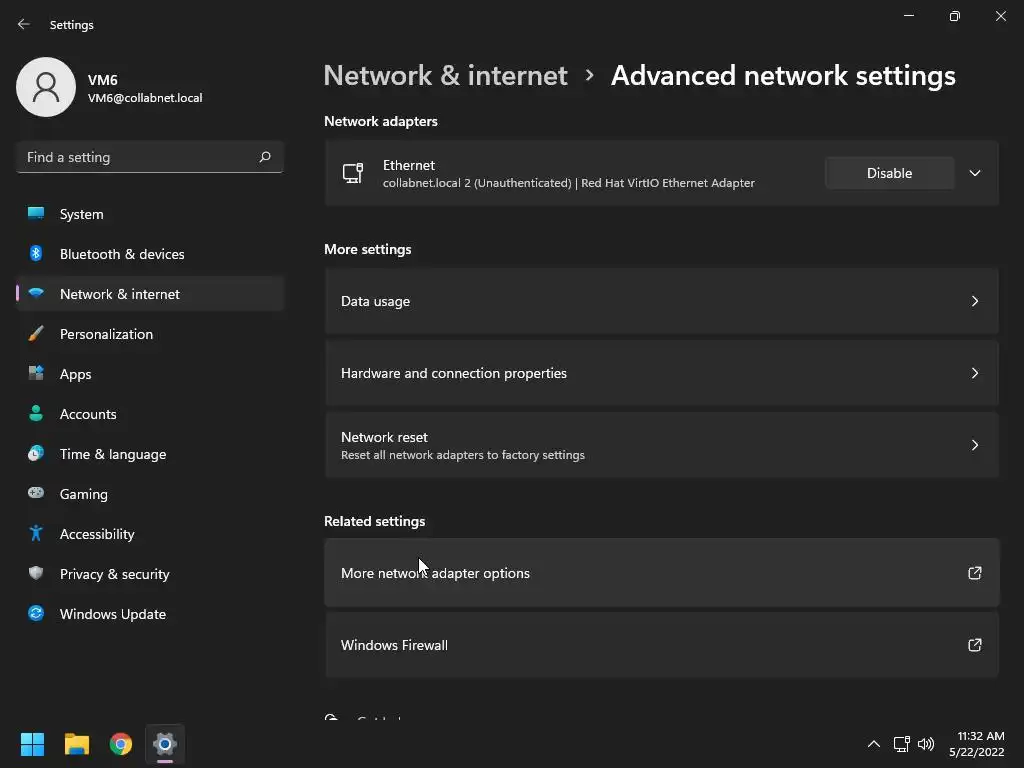
Task: Select Personalization in the sidebar
Action: pos(106,334)
